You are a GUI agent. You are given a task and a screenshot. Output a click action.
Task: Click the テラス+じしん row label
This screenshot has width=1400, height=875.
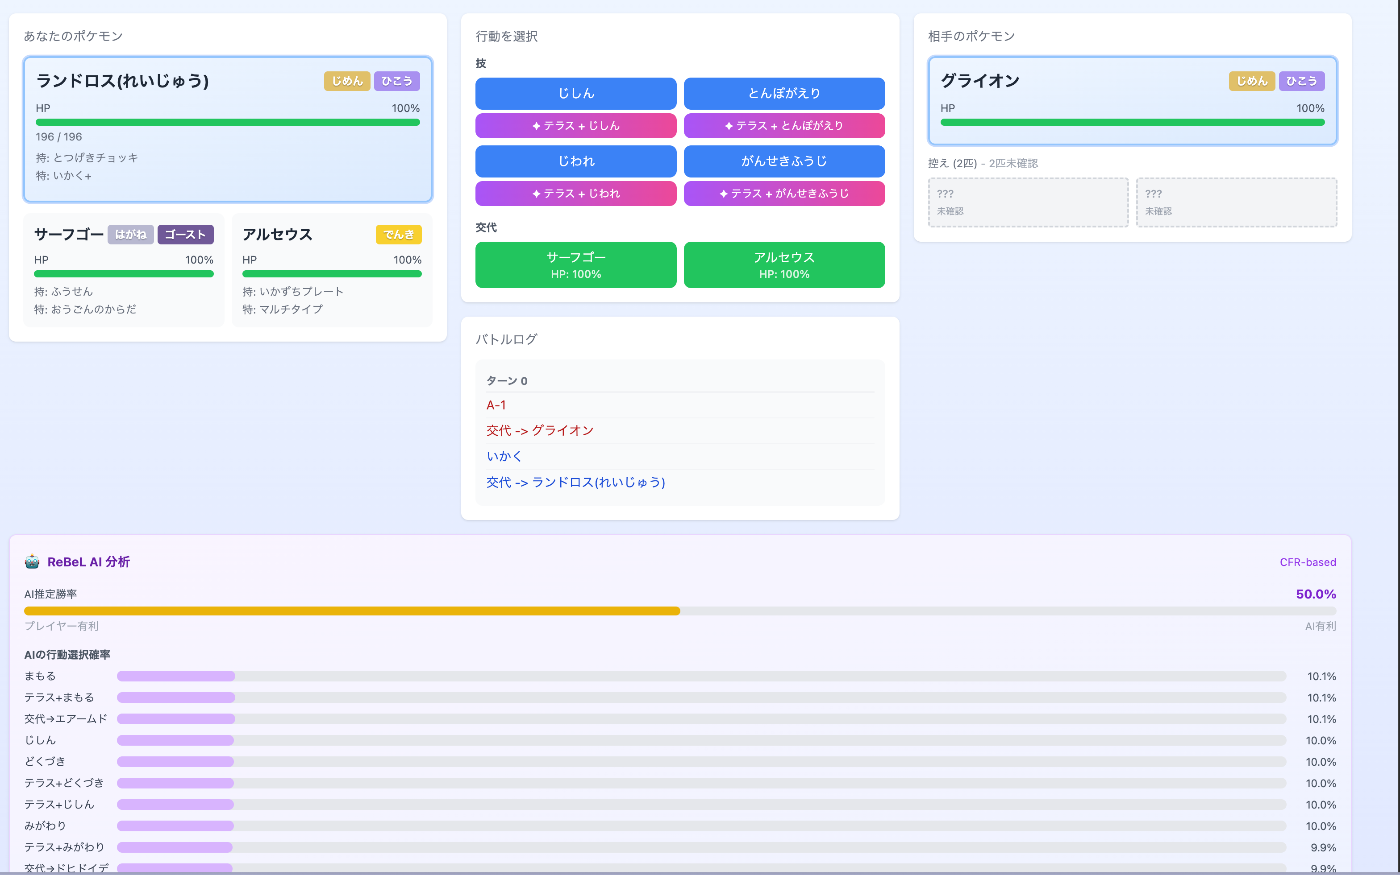59,805
